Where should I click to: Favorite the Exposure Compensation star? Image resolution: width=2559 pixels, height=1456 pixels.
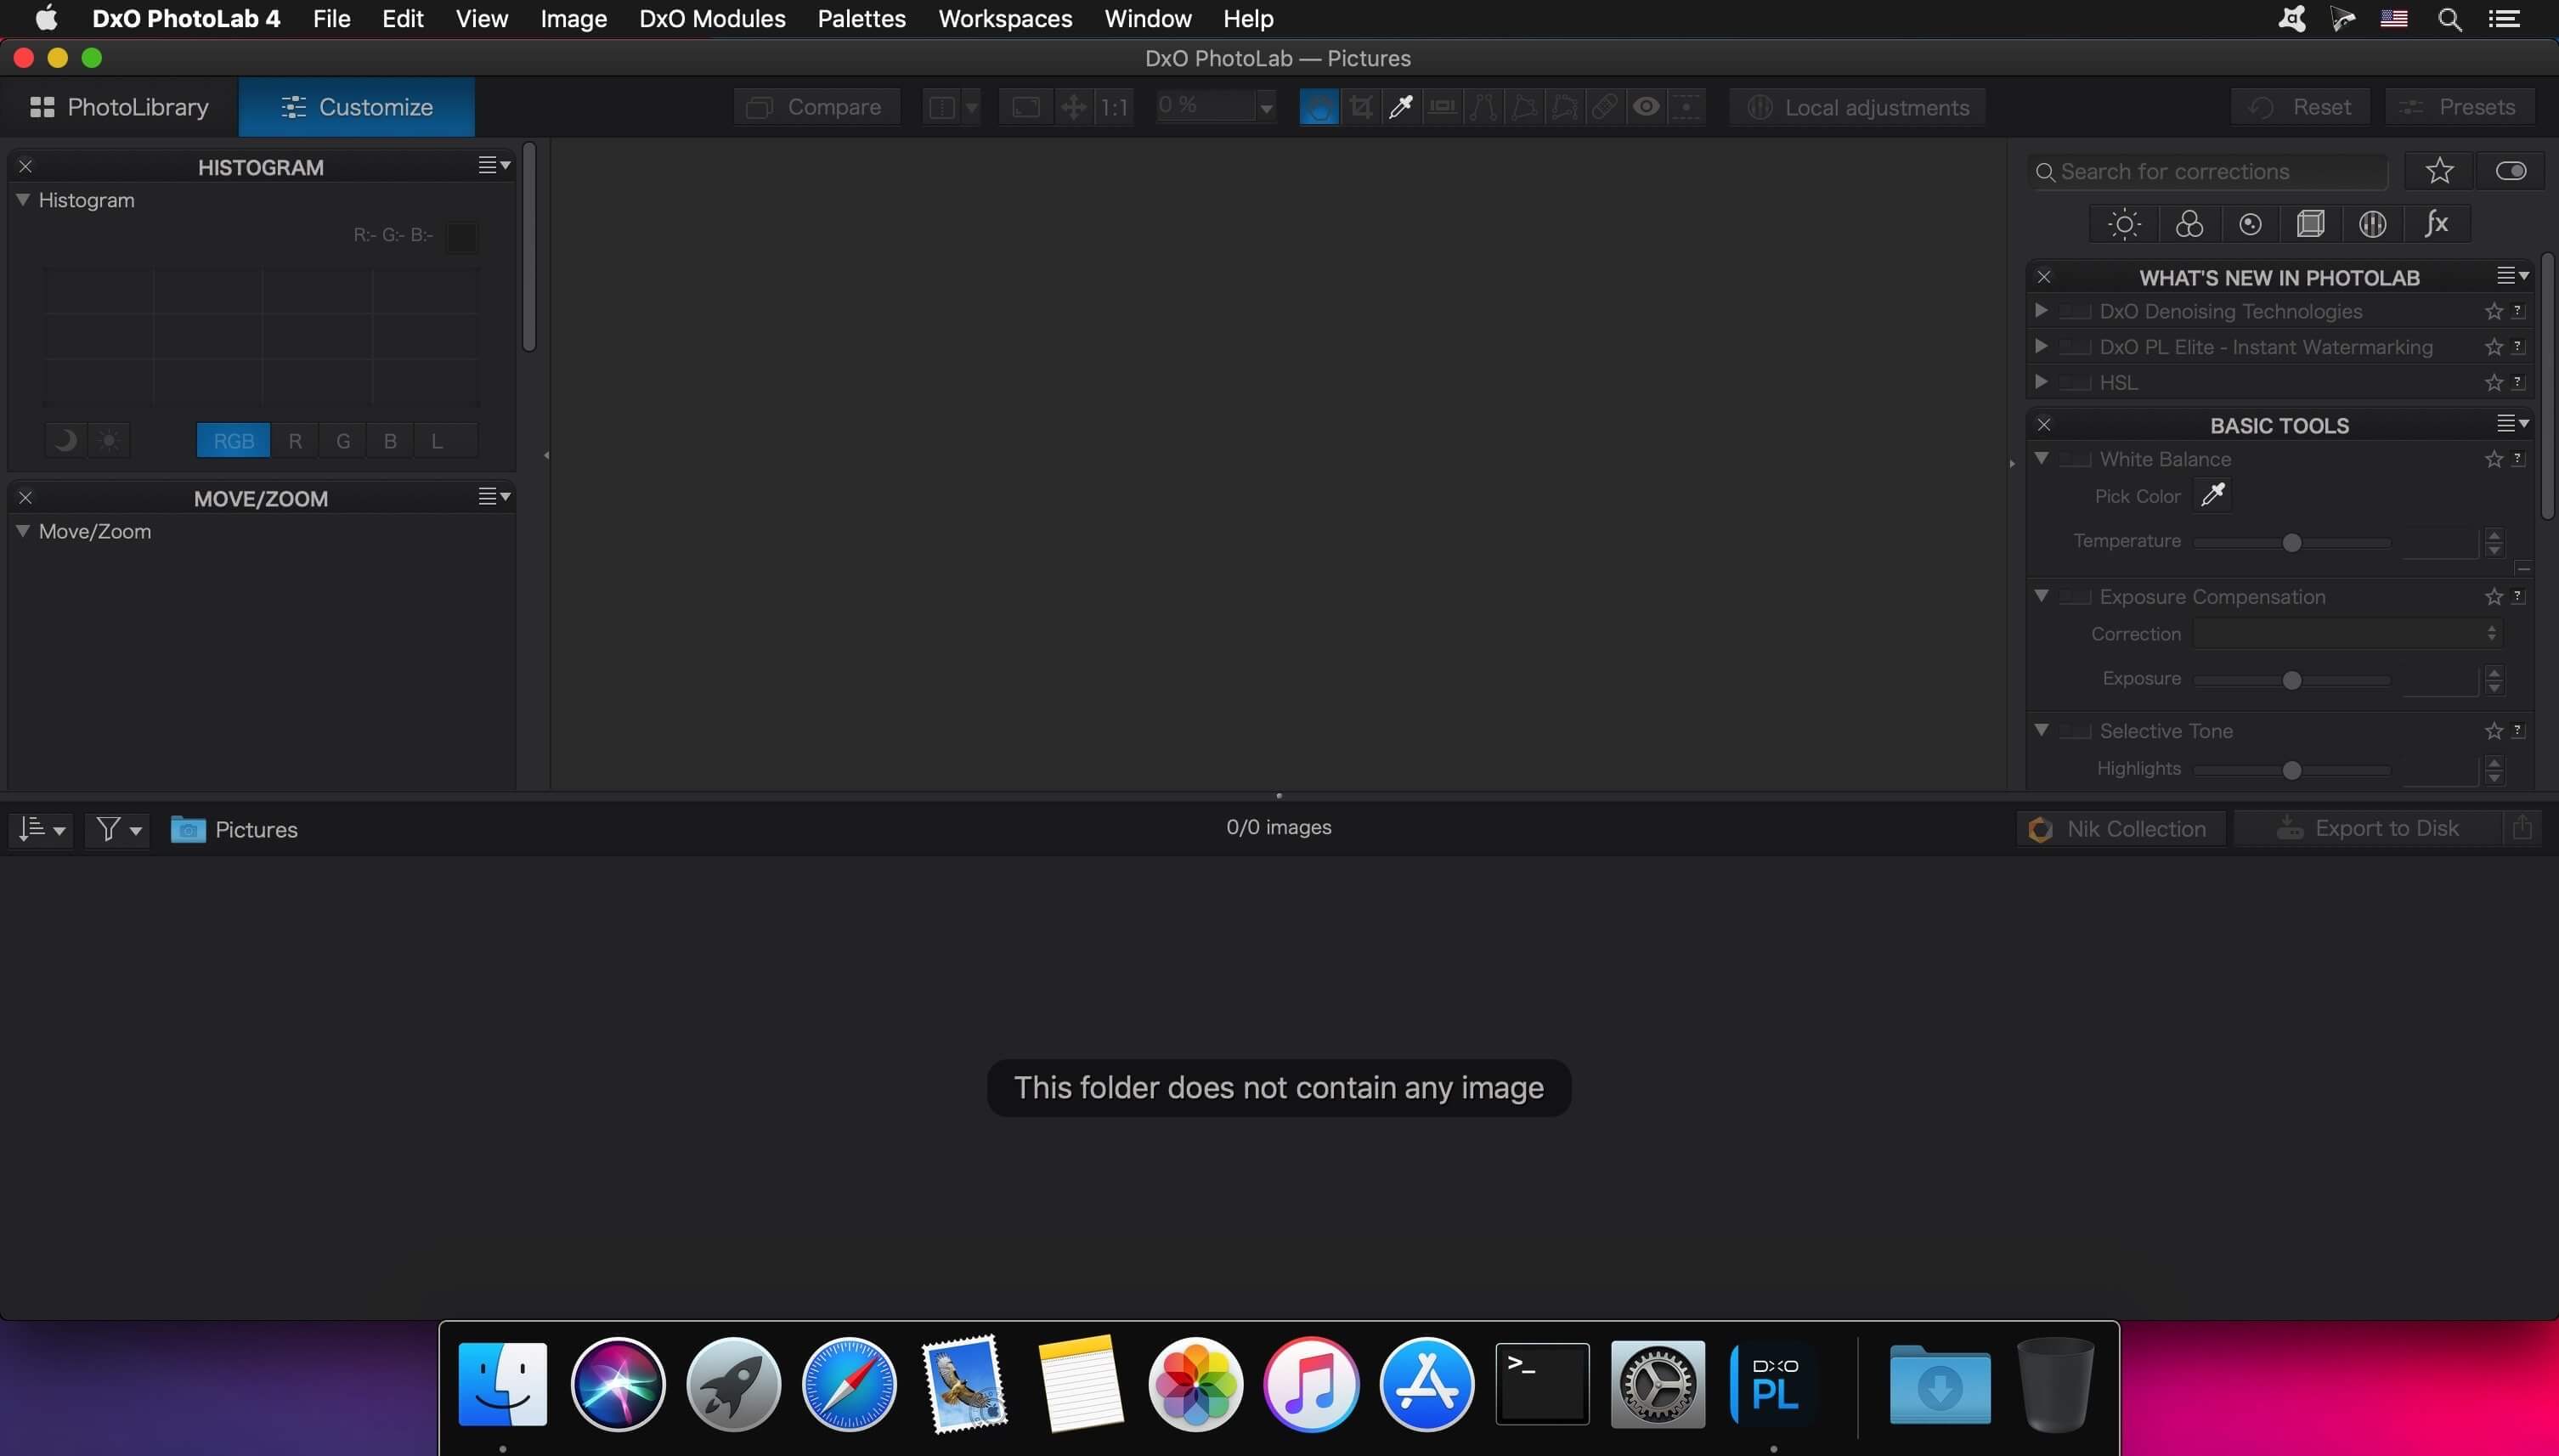(2494, 597)
